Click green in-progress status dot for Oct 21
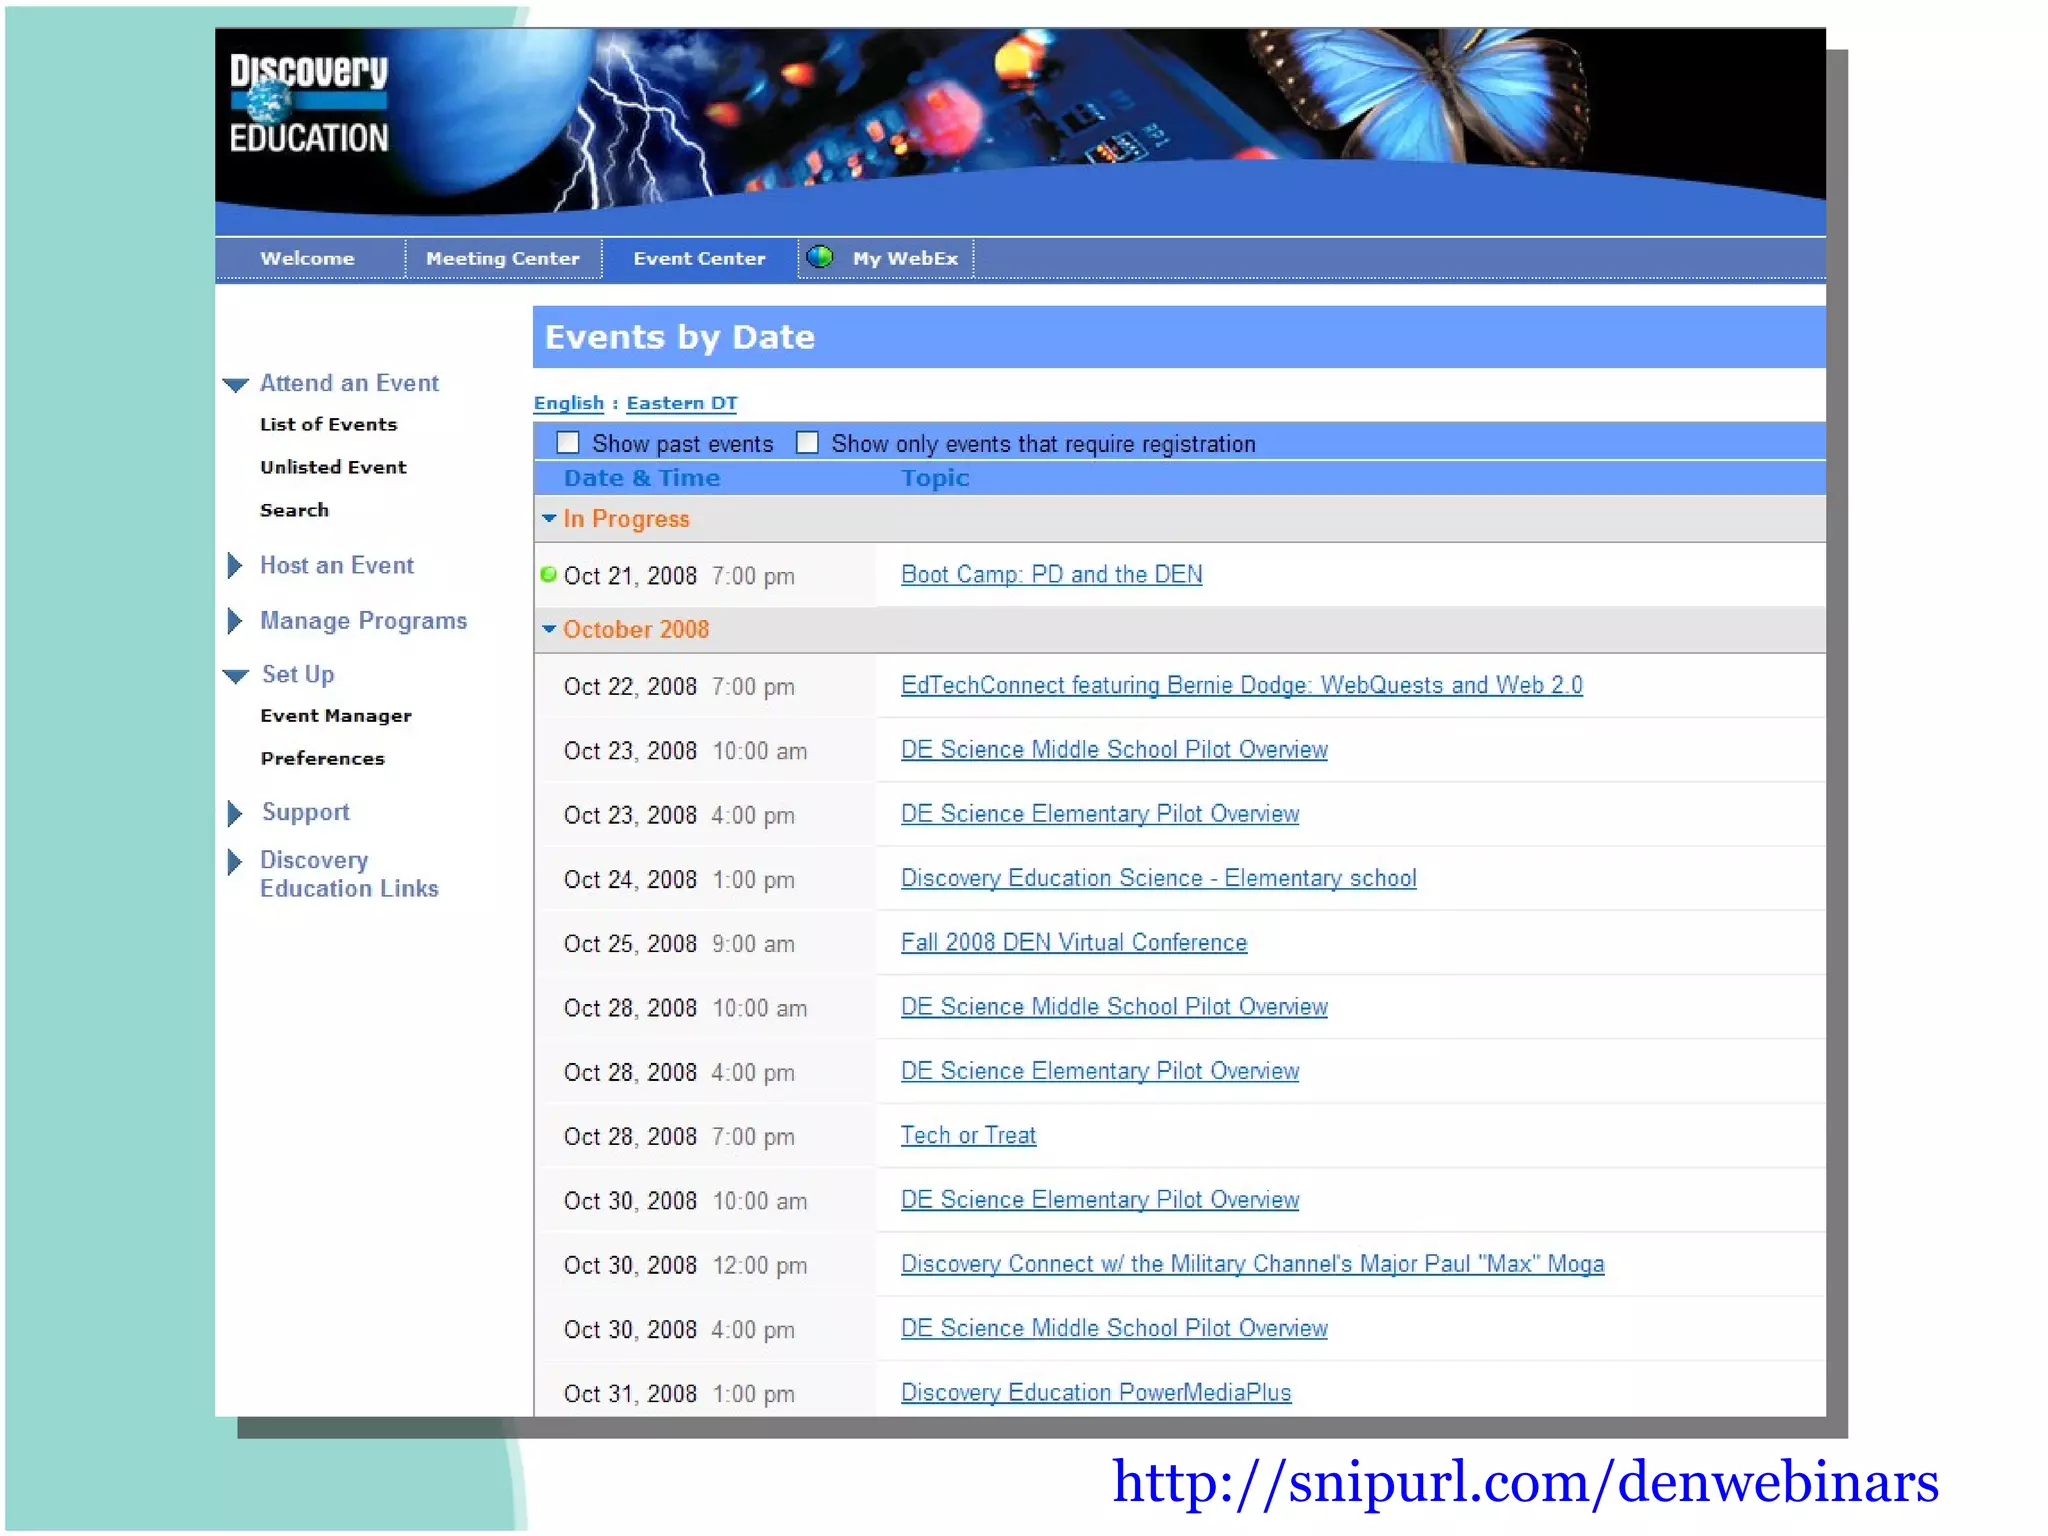Viewport: 2048px width, 1536px height. (548, 575)
